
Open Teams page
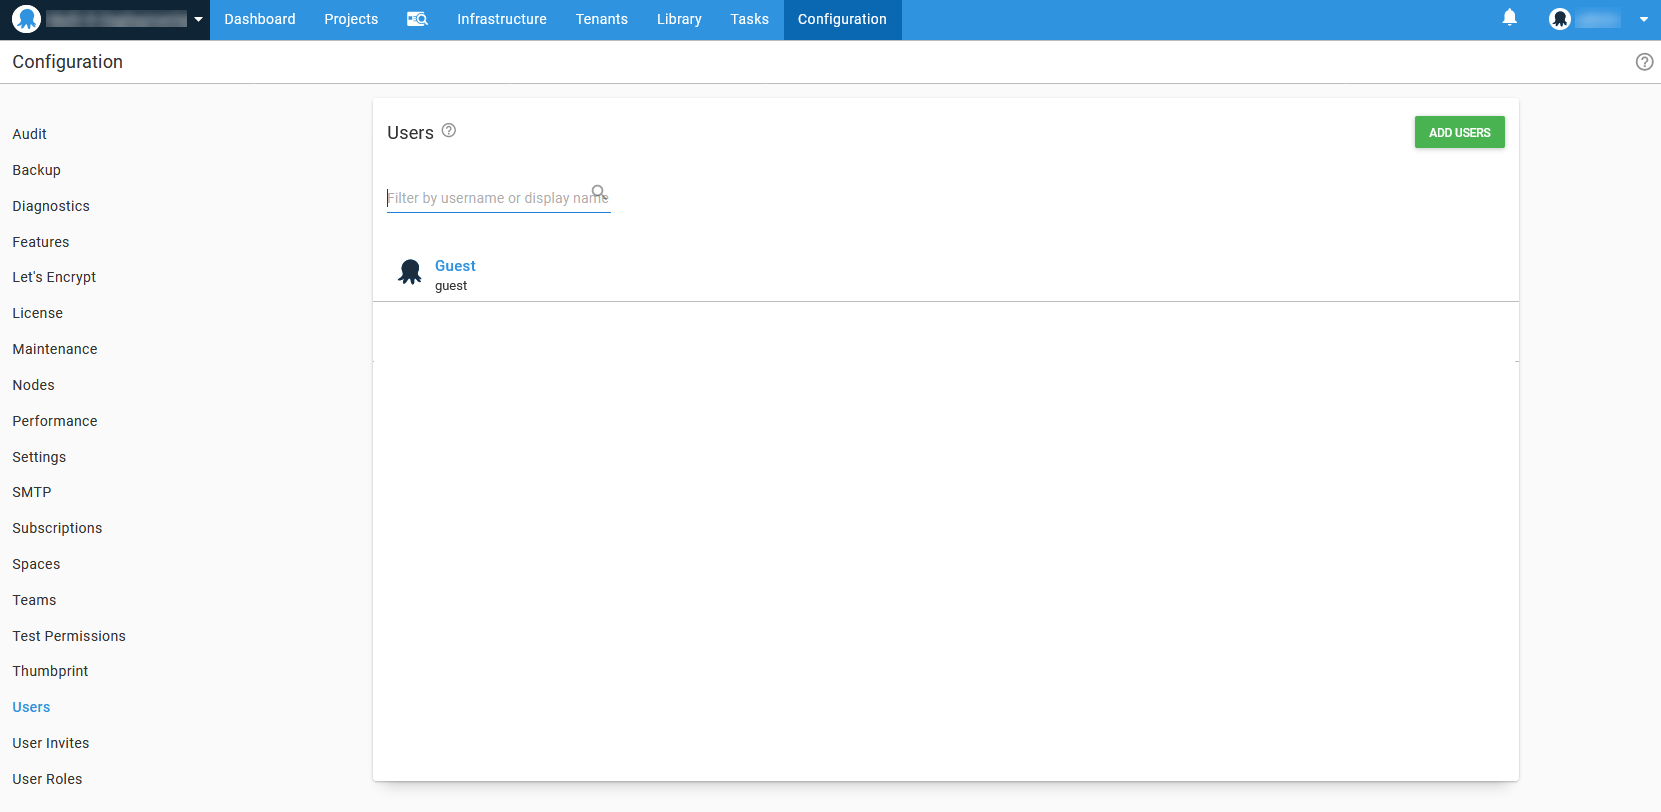[x=34, y=600]
